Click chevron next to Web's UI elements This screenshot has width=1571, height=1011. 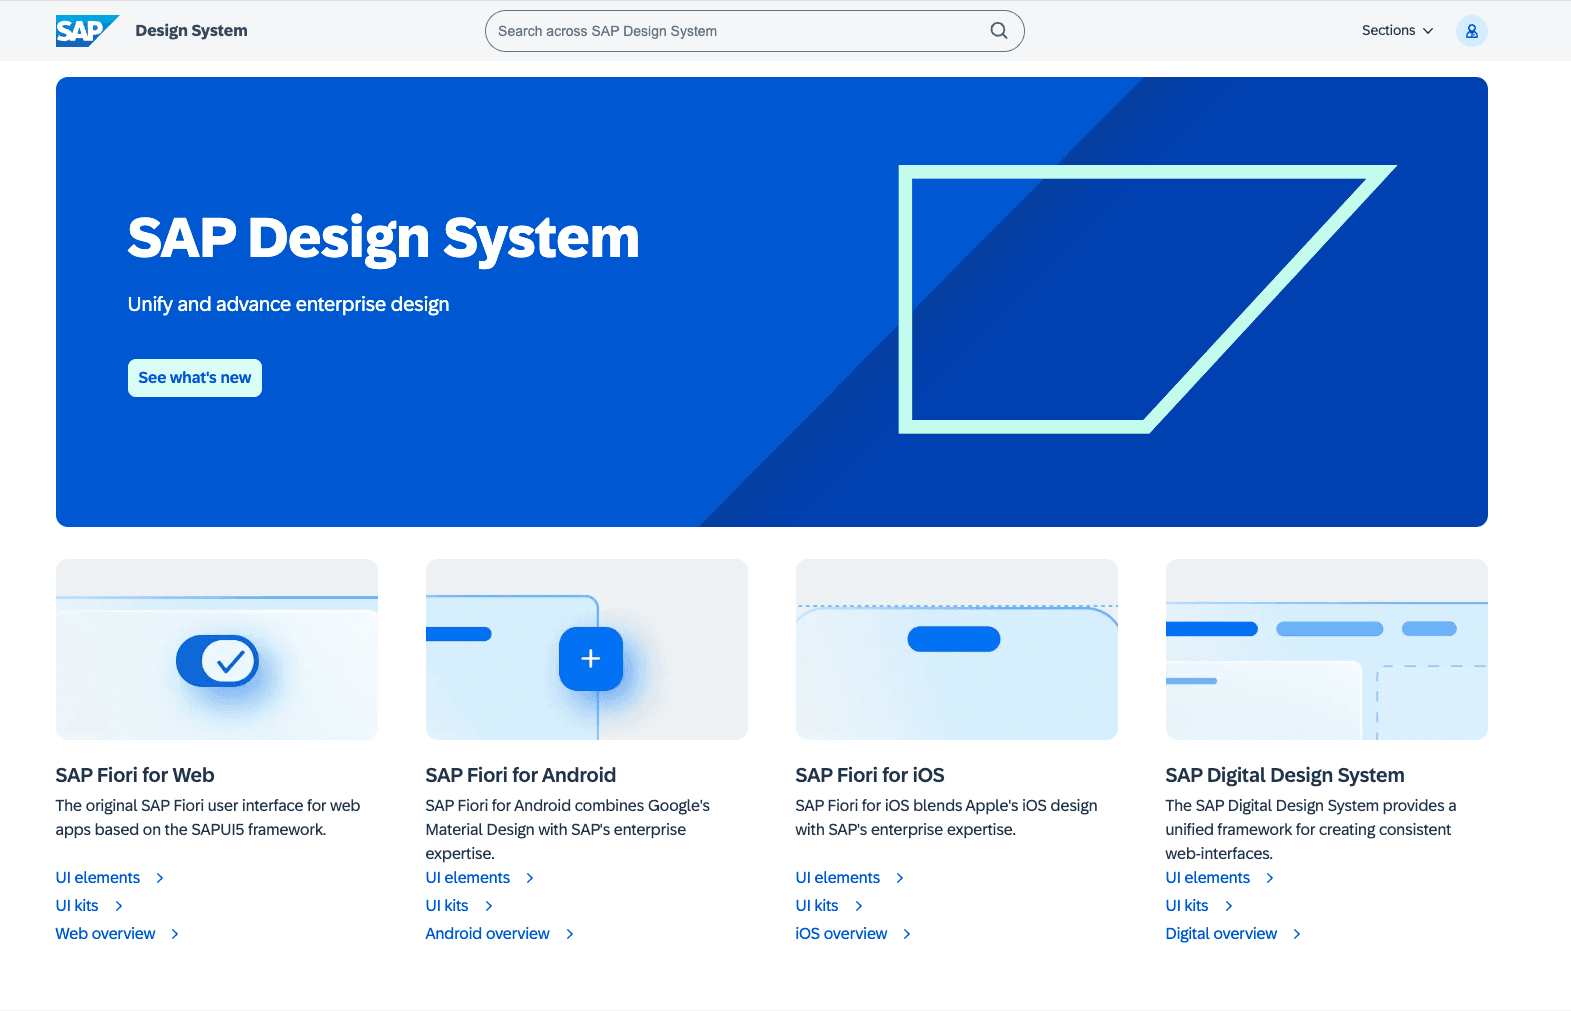click(x=160, y=878)
